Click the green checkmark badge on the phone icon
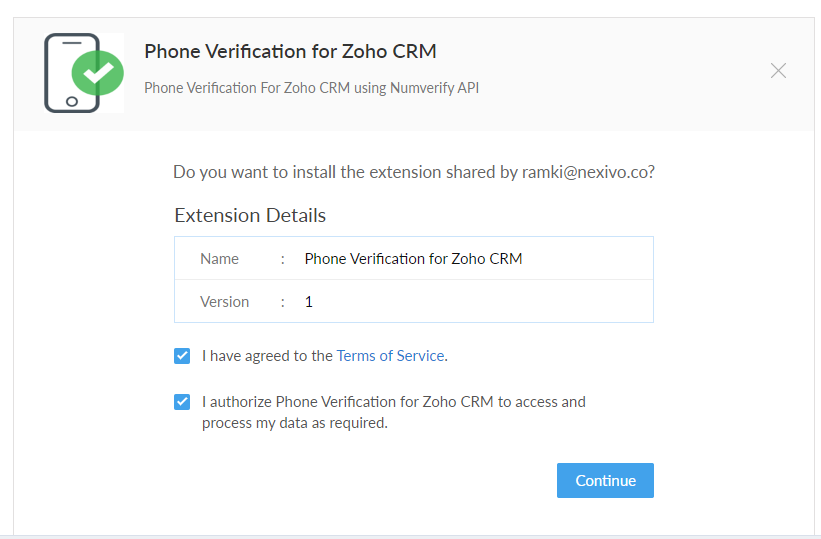This screenshot has width=821, height=539. tap(98, 73)
